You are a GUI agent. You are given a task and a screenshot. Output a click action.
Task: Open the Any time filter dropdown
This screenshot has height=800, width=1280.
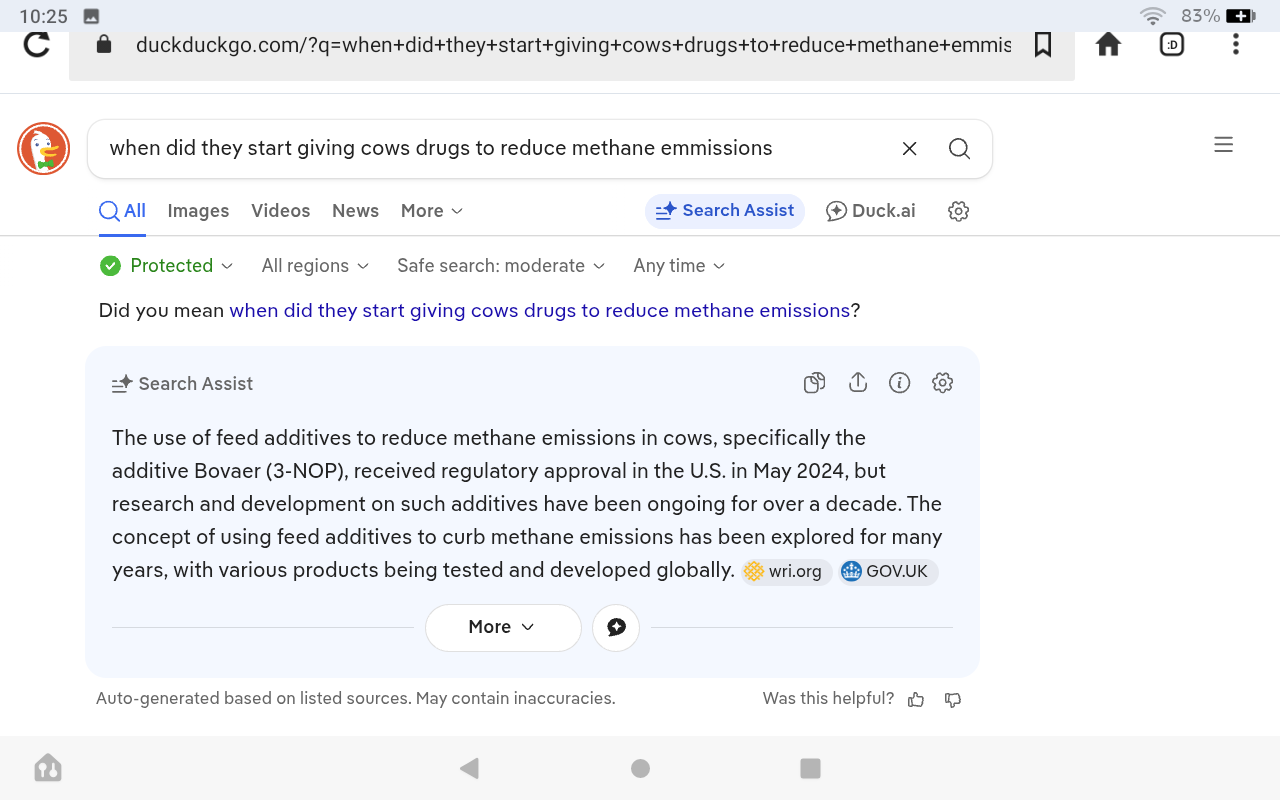click(679, 266)
